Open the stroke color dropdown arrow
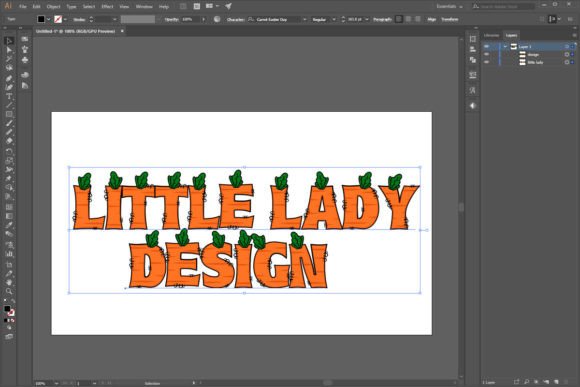580x387 pixels. (65, 19)
